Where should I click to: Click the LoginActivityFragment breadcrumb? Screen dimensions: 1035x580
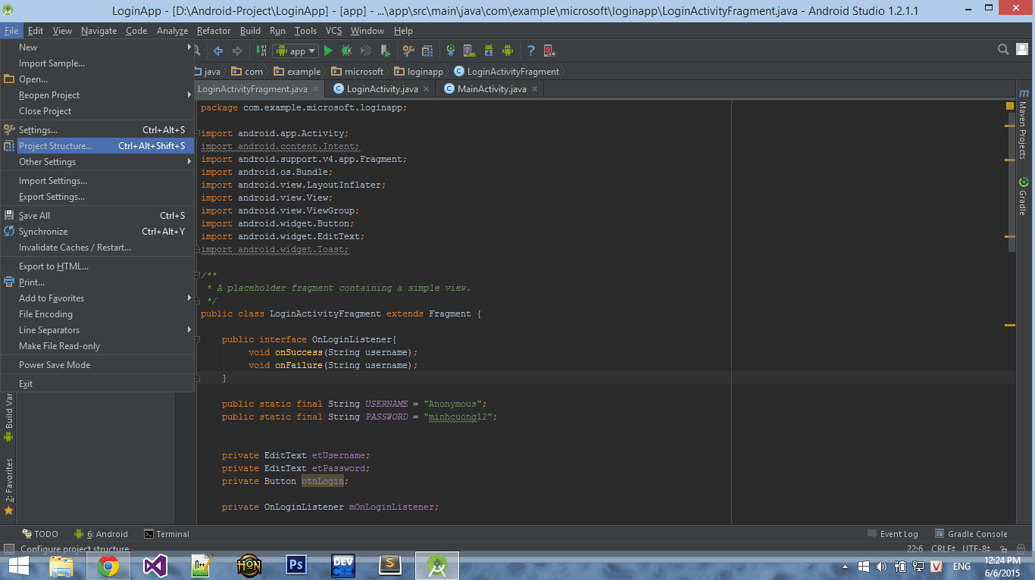(506, 71)
